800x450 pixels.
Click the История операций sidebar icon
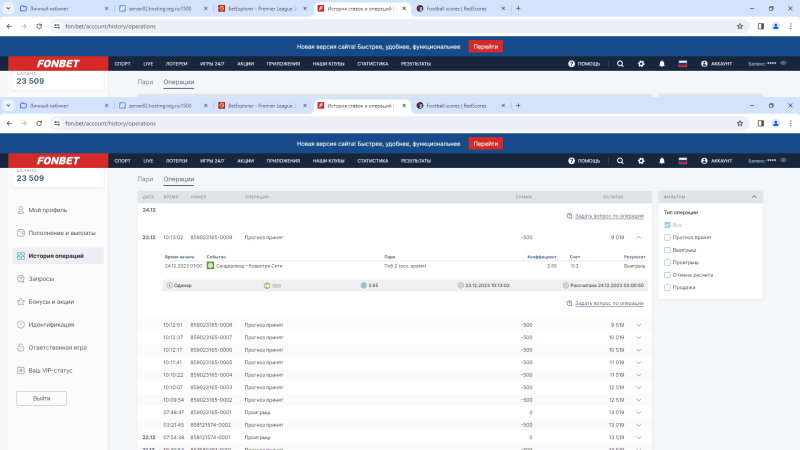[21, 256]
